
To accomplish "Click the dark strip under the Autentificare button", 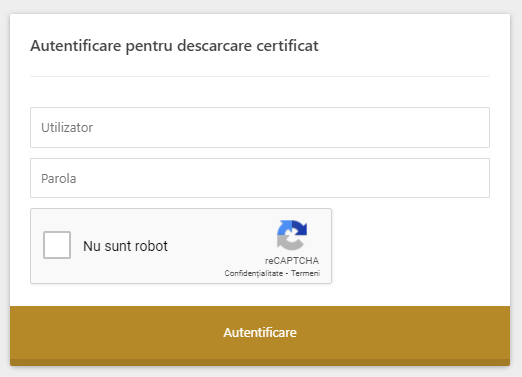I will point(260,362).
